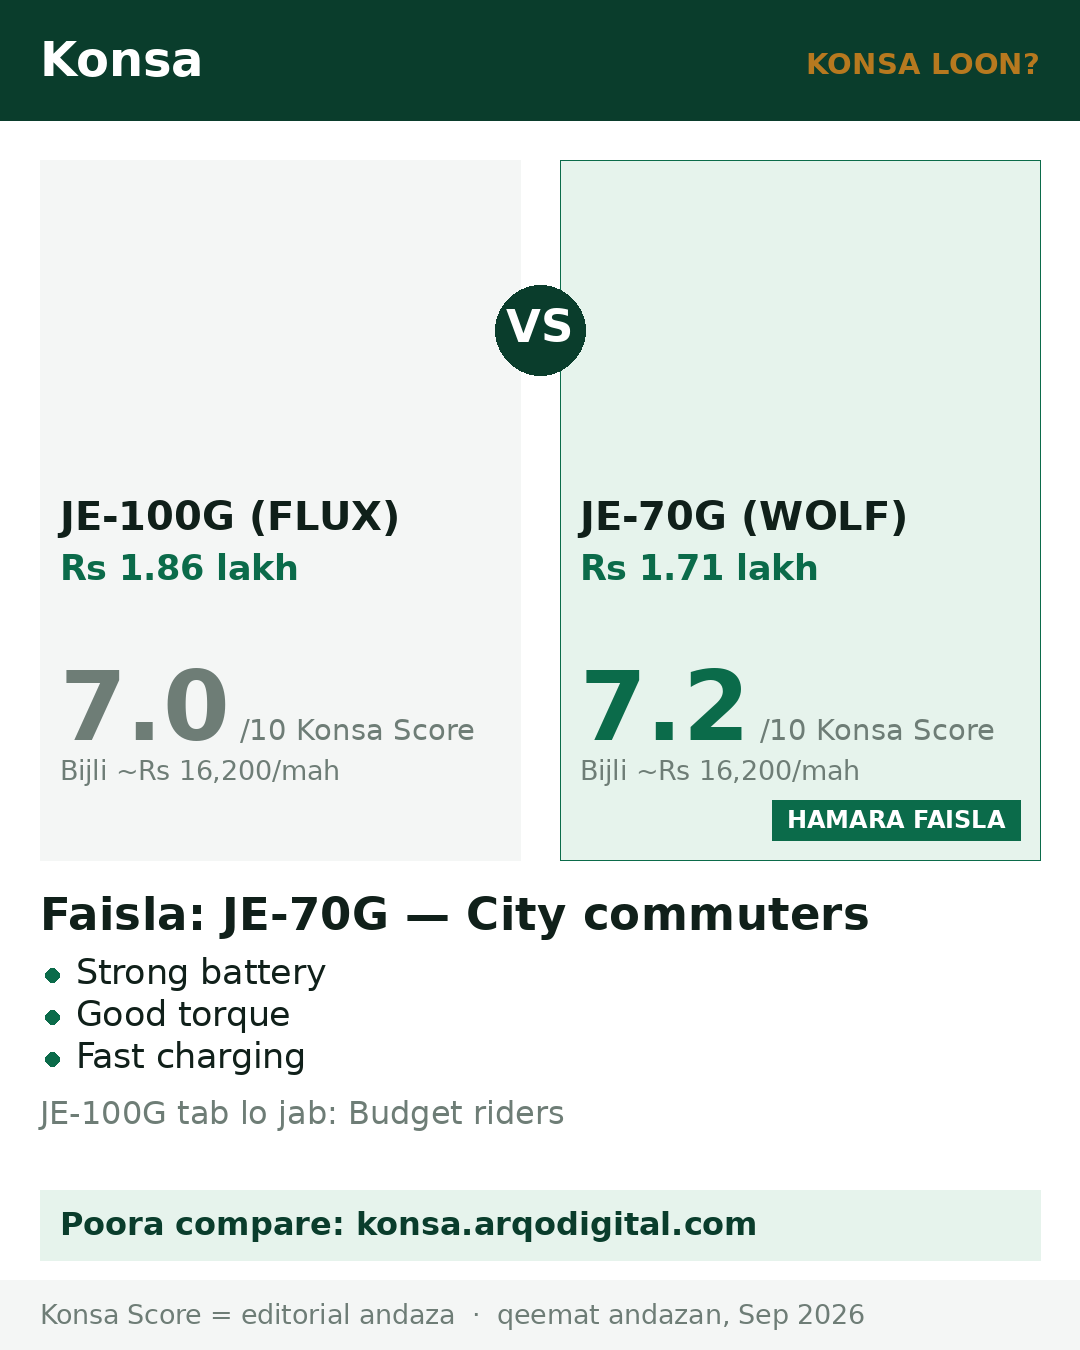Image resolution: width=1080 pixels, height=1350 pixels.
Task: Click the Konsa logo title
Action: pyautogui.click(x=121, y=60)
